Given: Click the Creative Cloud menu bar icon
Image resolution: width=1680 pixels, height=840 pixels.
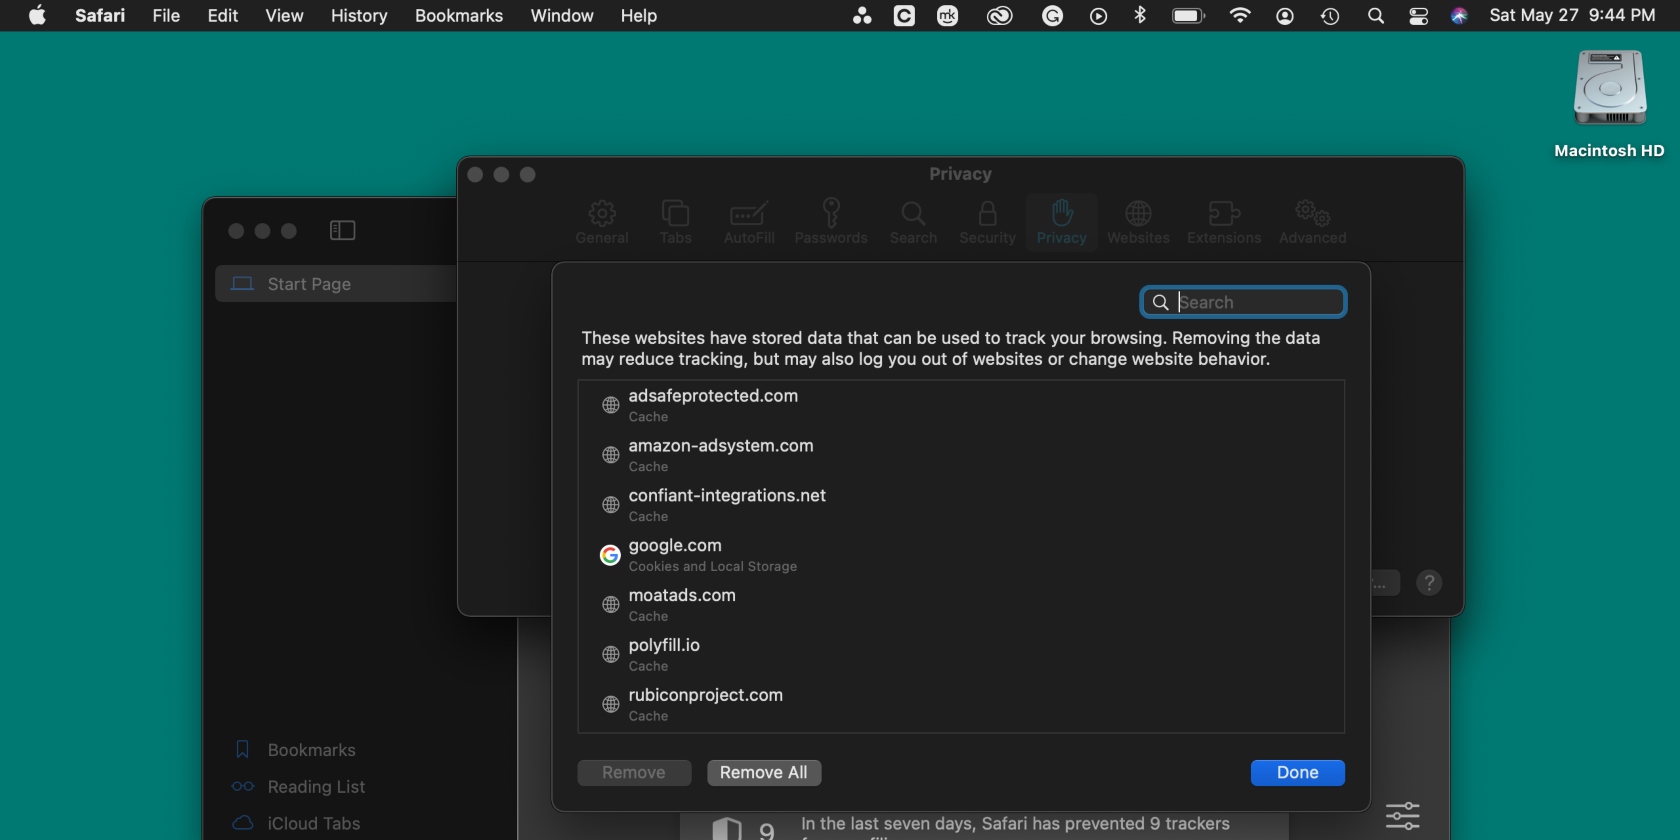Looking at the screenshot, I should (1000, 16).
